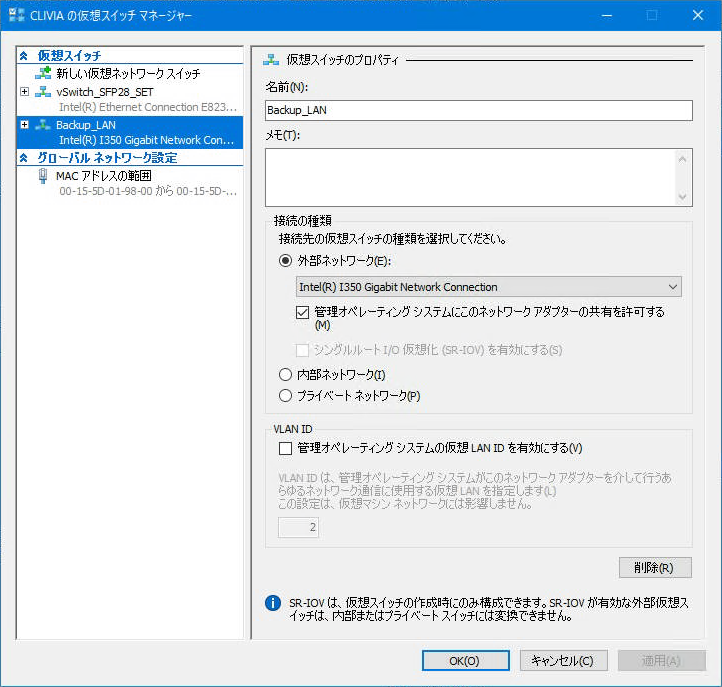Minimize the virtual switch manager window
Image resolution: width=722 pixels, height=687 pixels.
(x=607, y=16)
